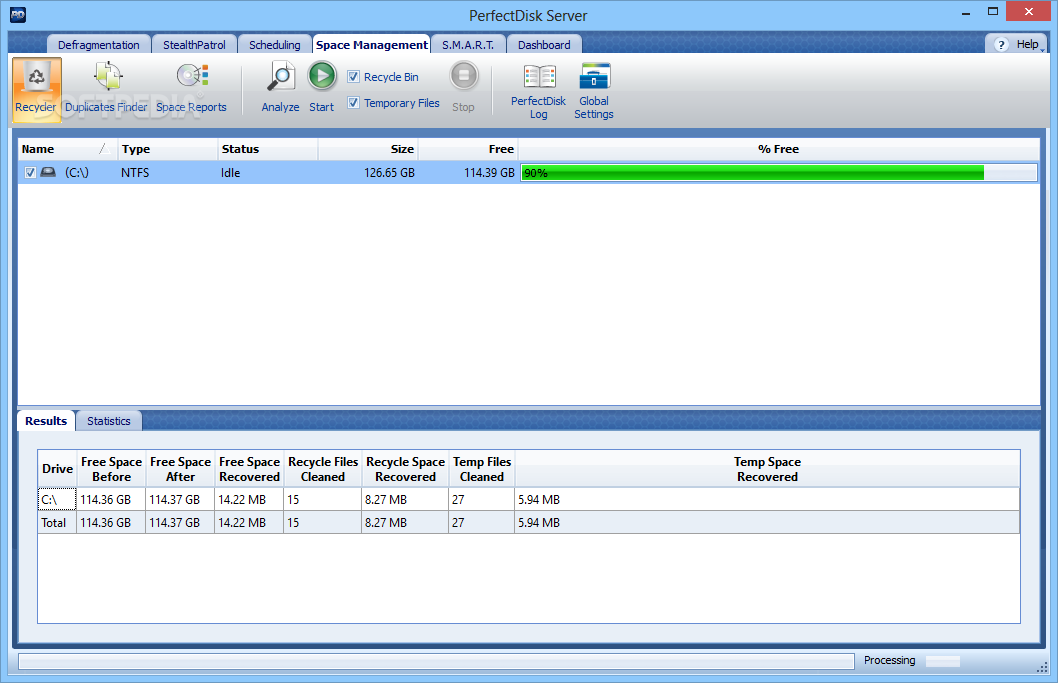This screenshot has height=683, width=1058.
Task: Switch to the Dashboard tab
Action: click(x=544, y=45)
